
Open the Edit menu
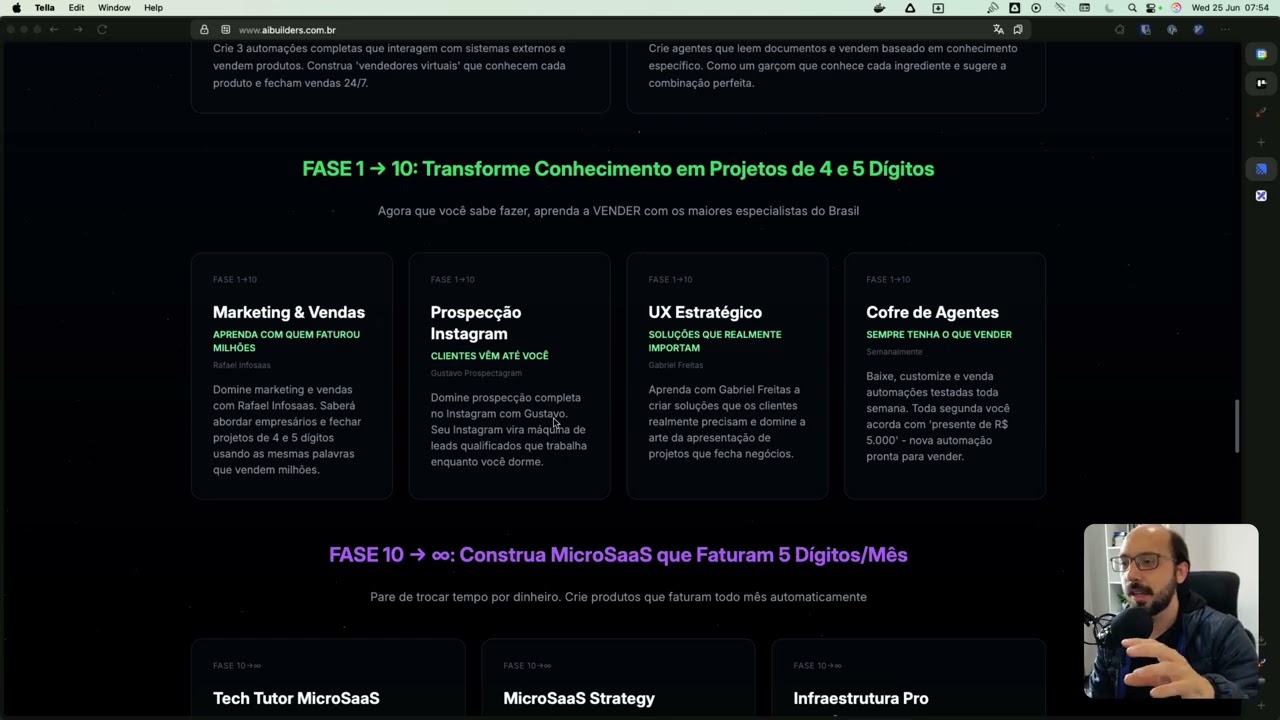click(x=76, y=8)
